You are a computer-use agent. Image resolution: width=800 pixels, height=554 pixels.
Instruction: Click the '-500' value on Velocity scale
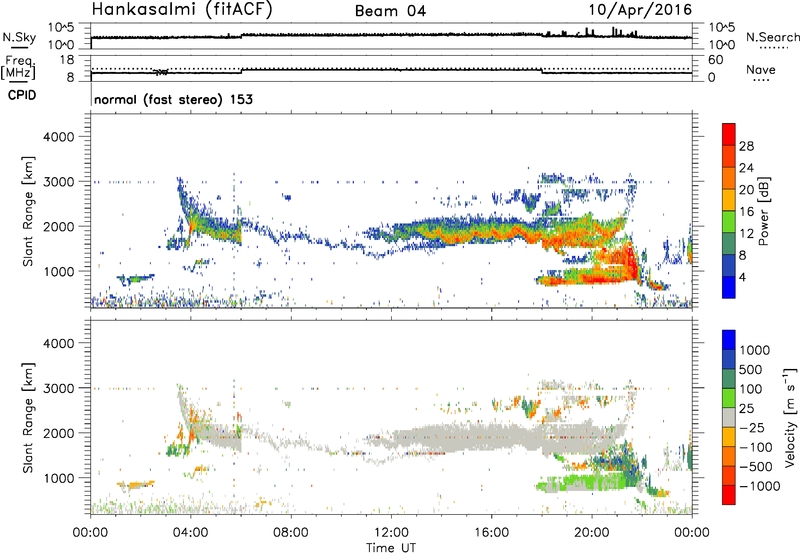[x=755, y=467]
